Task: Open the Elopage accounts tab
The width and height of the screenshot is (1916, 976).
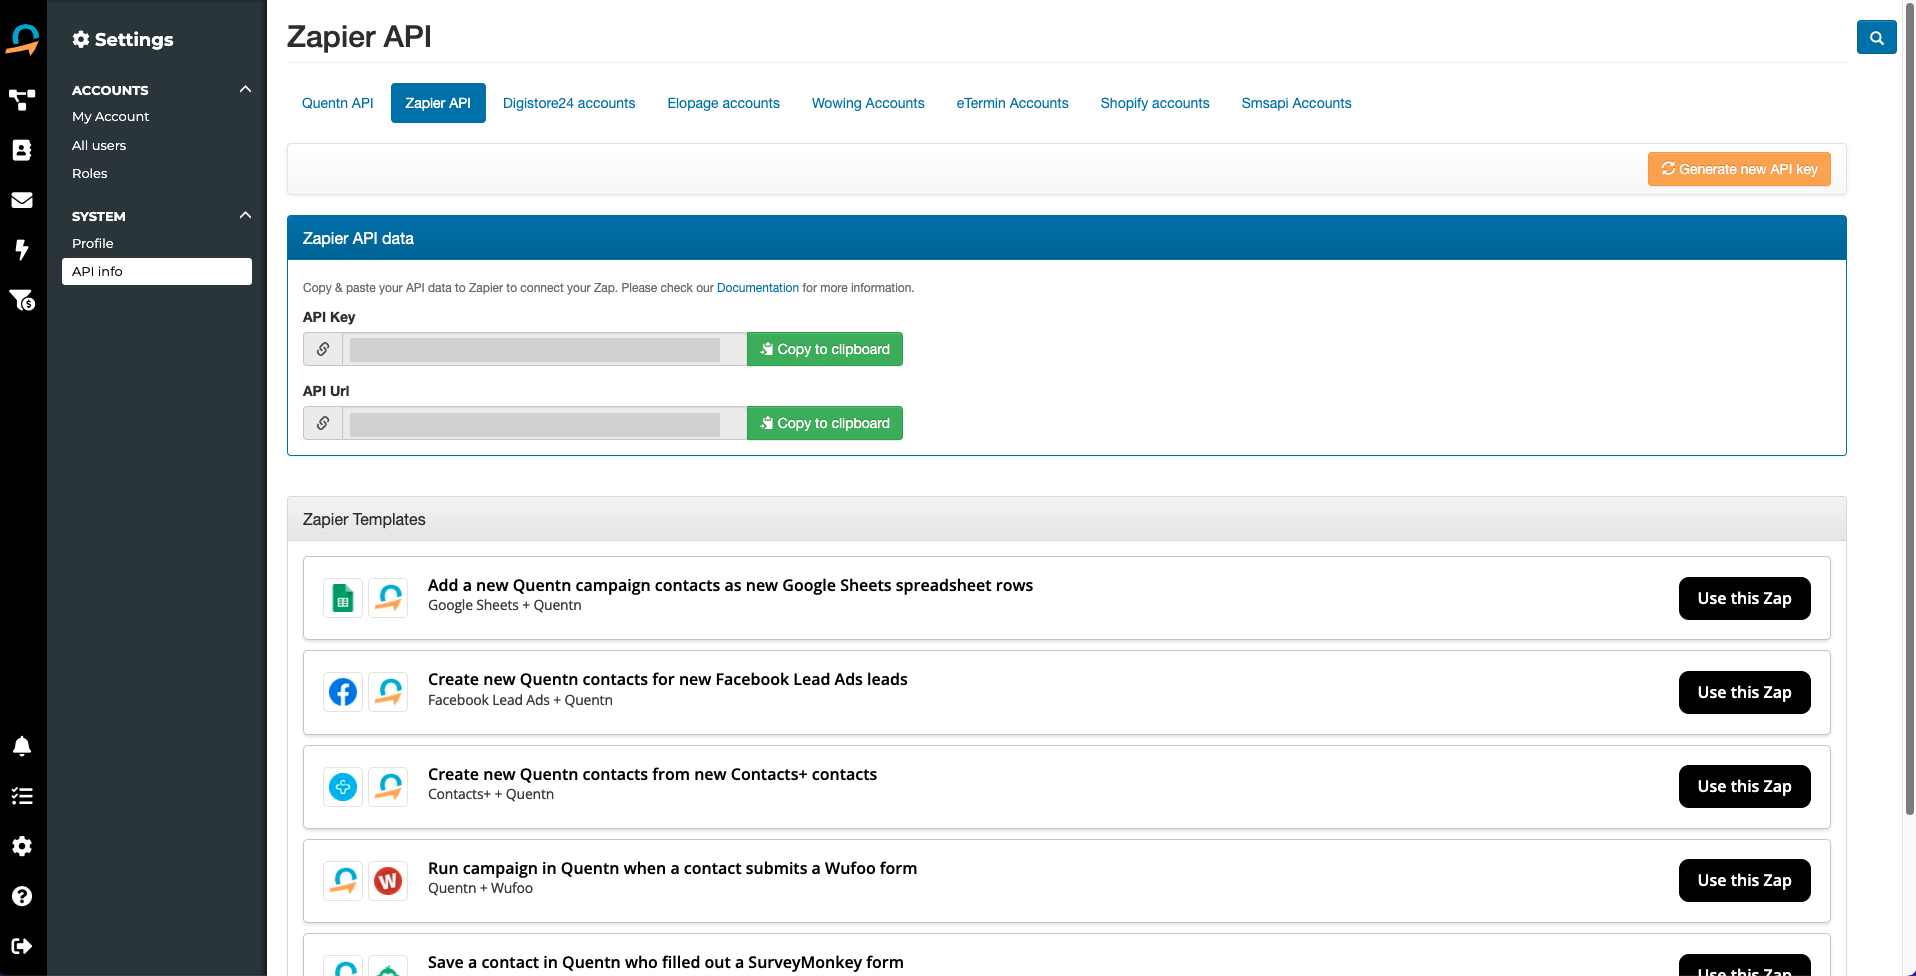Action: click(724, 103)
